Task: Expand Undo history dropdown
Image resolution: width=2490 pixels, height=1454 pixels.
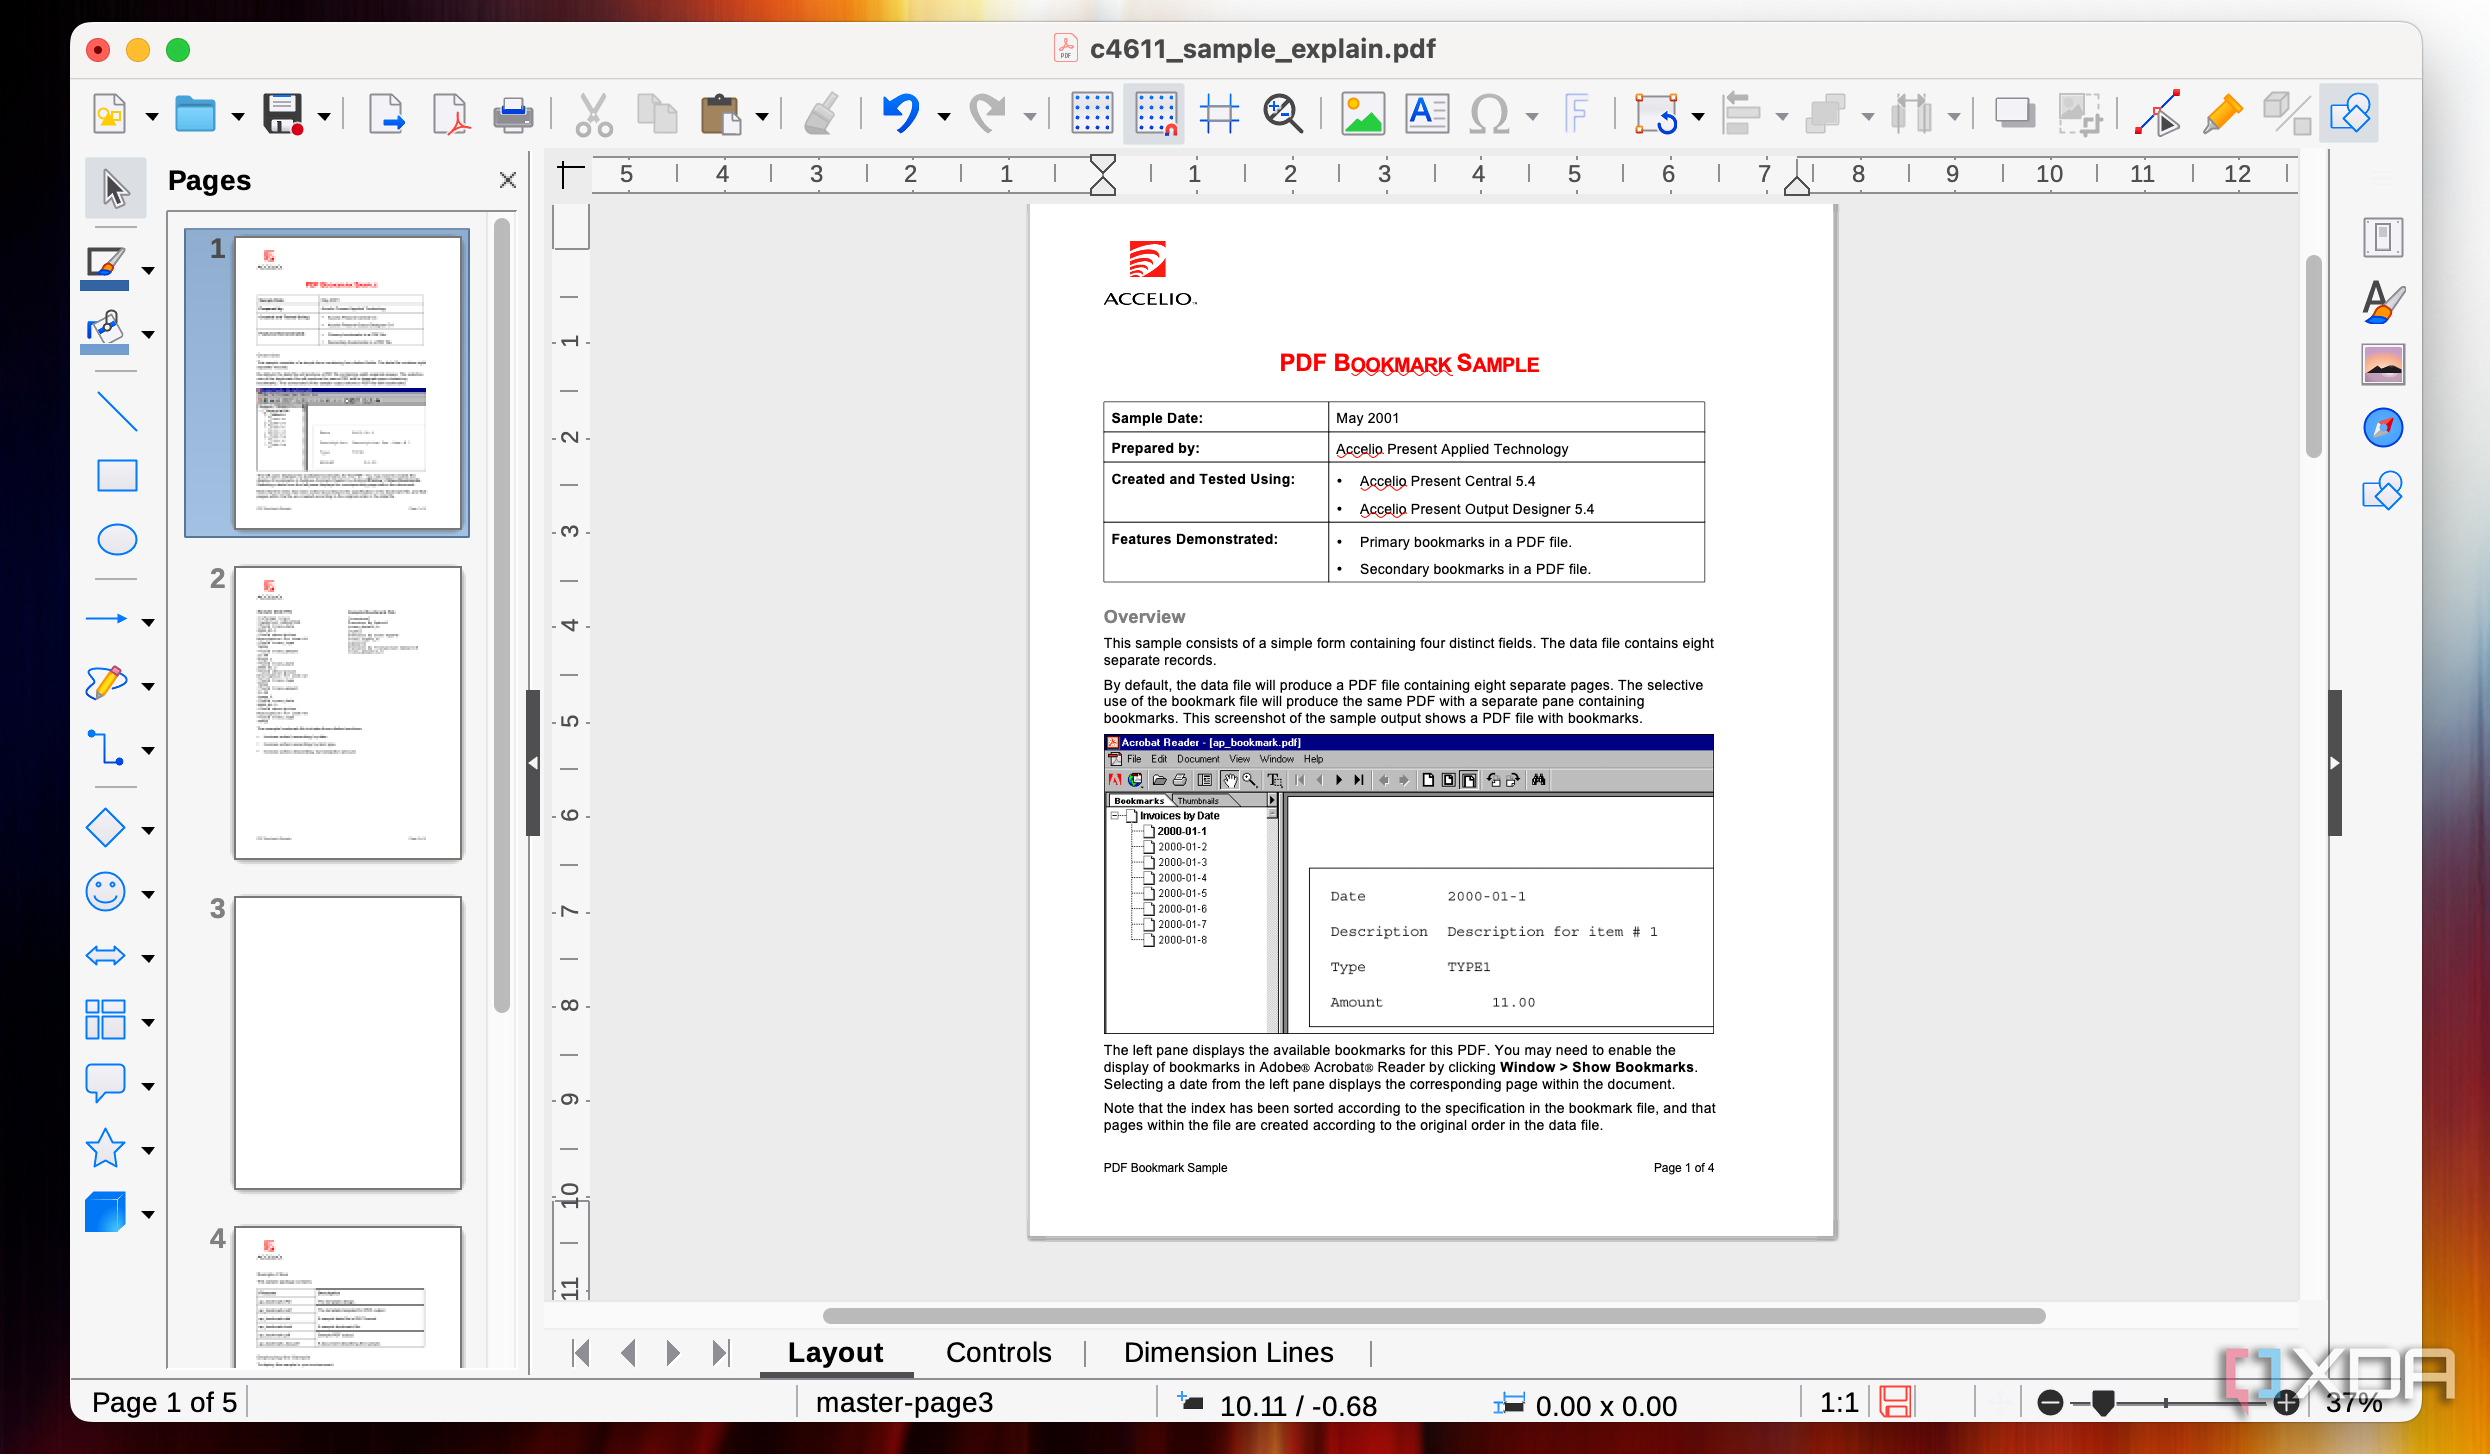Action: pos(943,117)
